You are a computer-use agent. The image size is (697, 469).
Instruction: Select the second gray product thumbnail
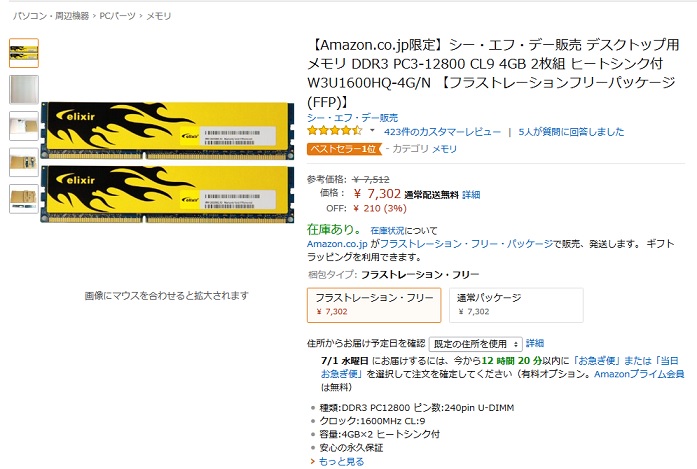coord(24,90)
